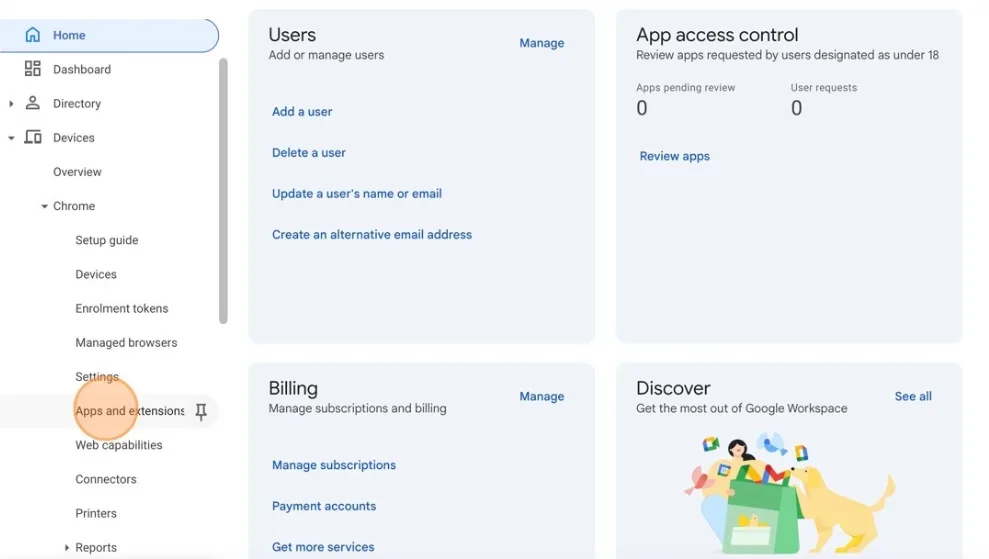The width and height of the screenshot is (989, 559).
Task: Open the Payment accounts link
Action: (324, 506)
